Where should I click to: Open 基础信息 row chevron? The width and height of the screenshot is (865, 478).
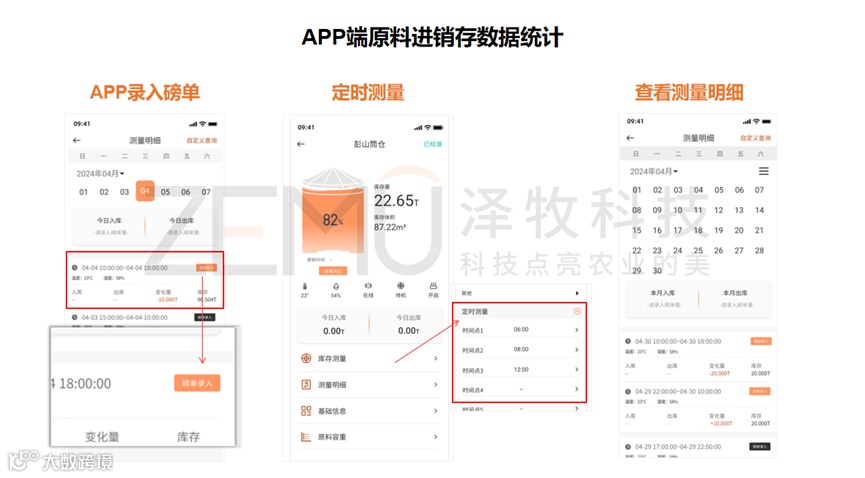coord(436,411)
